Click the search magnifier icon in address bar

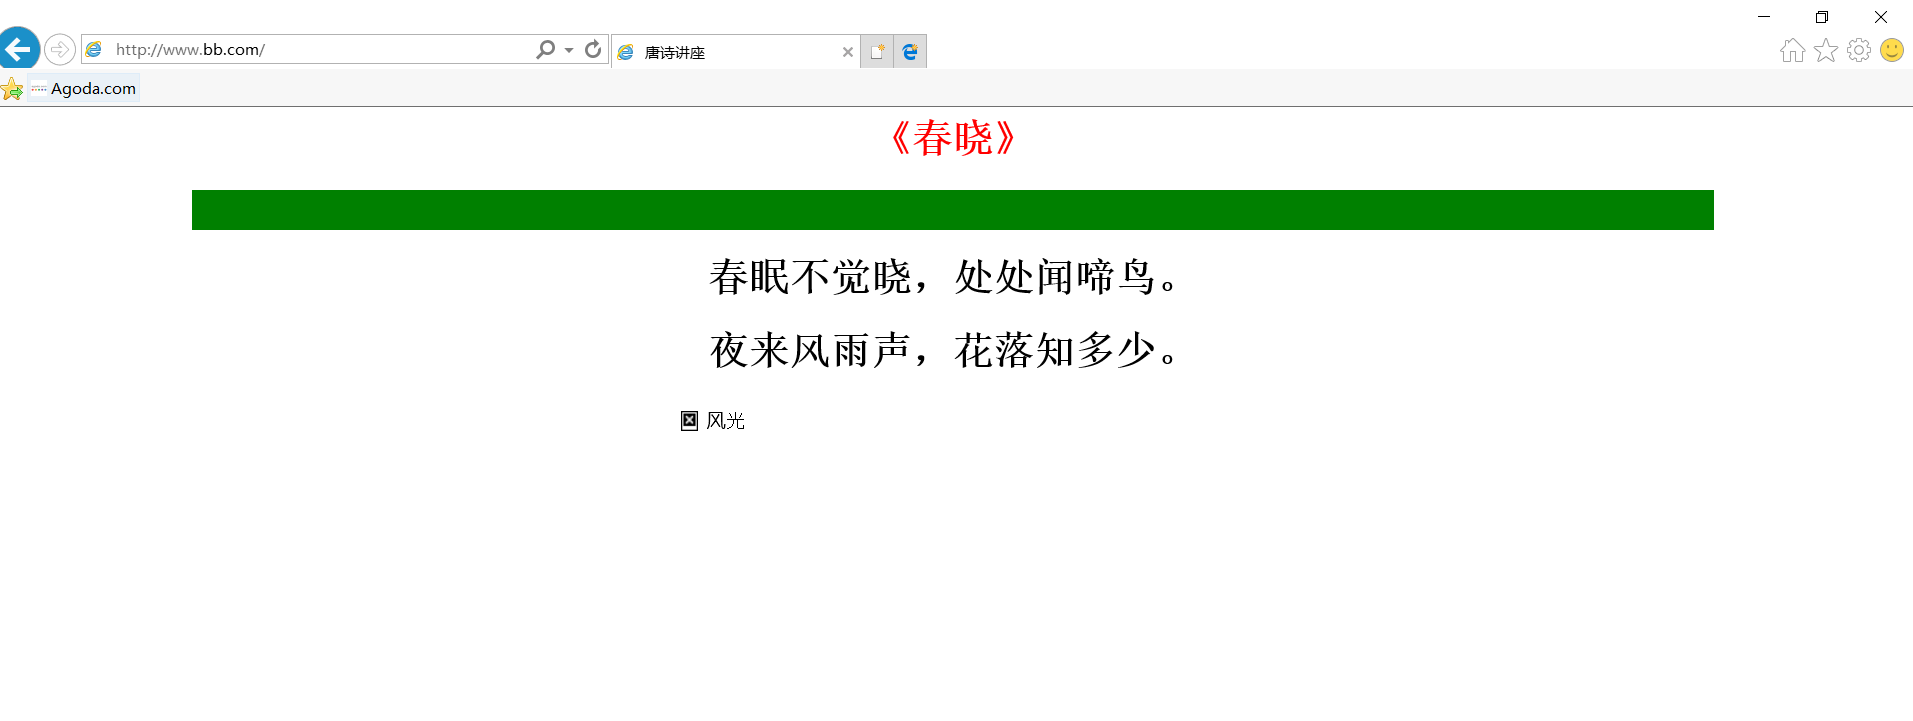(x=545, y=49)
